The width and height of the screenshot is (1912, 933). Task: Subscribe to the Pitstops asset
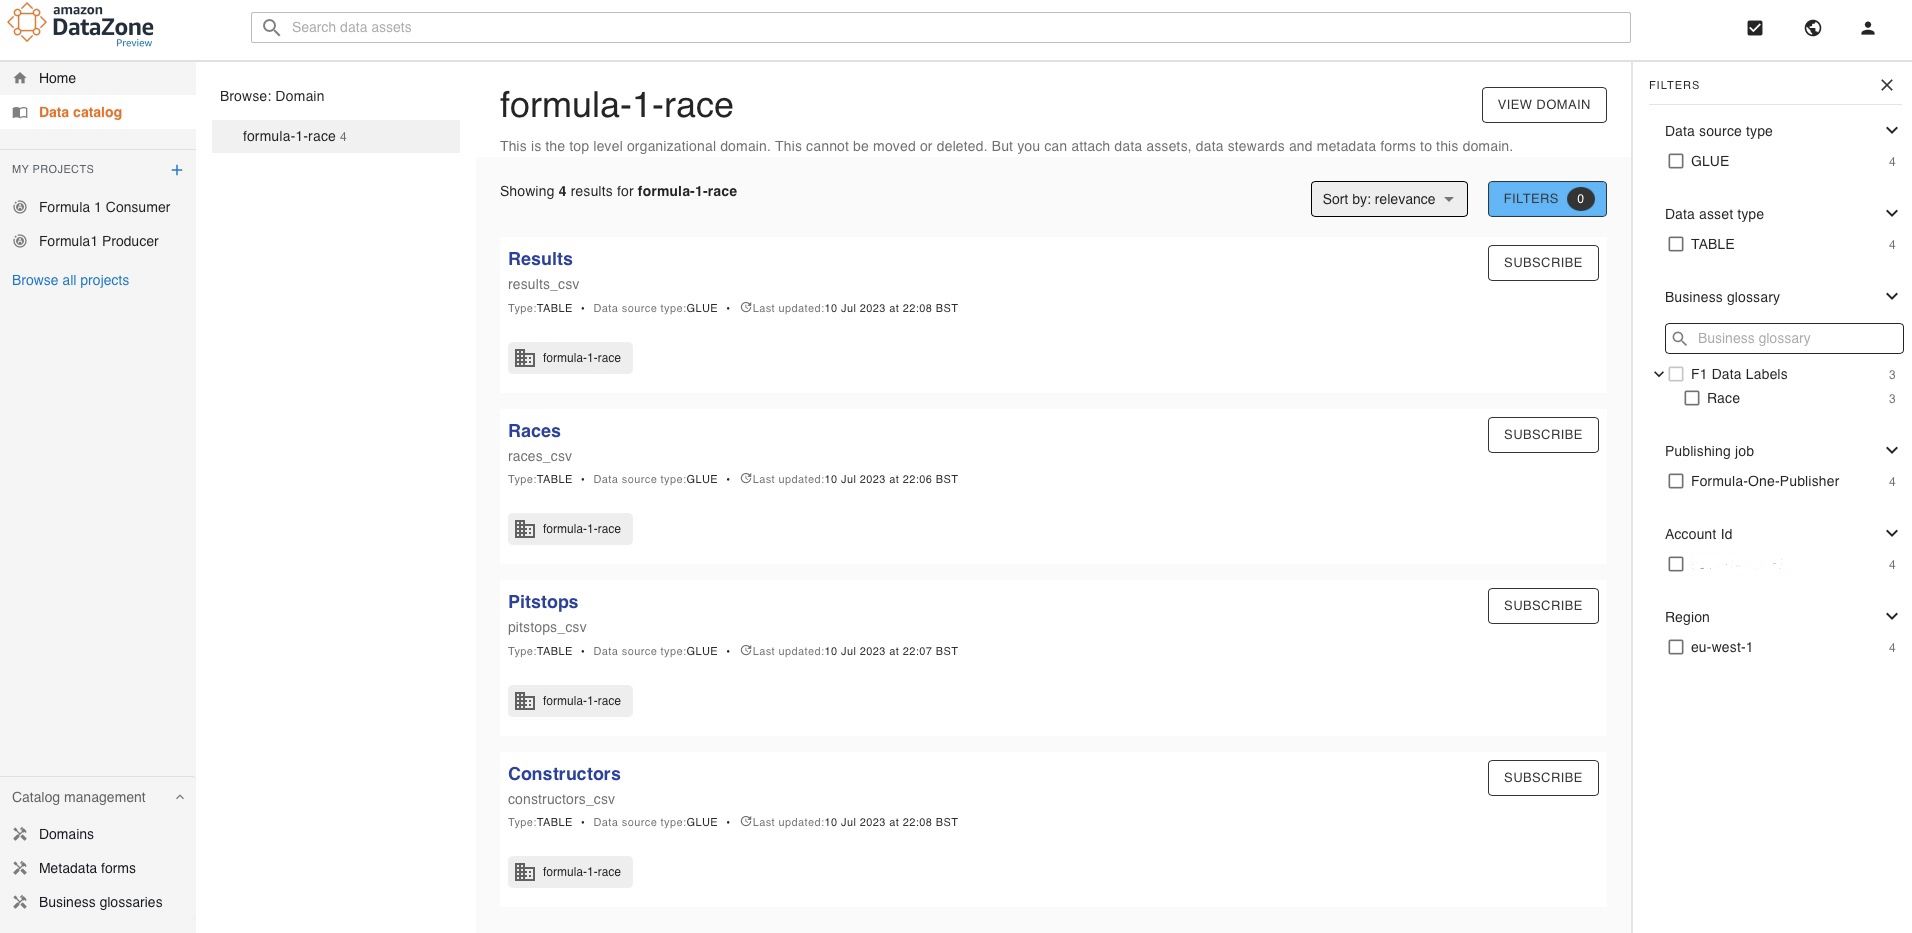(1543, 606)
